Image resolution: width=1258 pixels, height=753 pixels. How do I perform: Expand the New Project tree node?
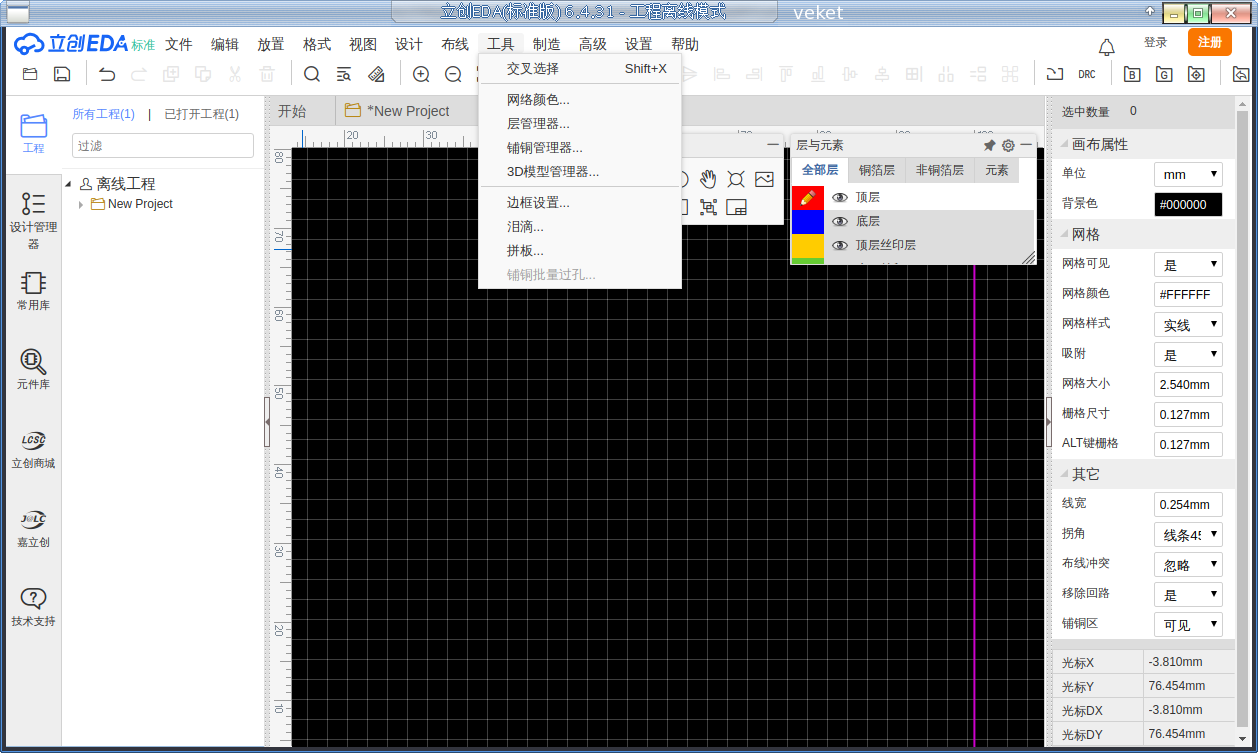[x=81, y=204]
